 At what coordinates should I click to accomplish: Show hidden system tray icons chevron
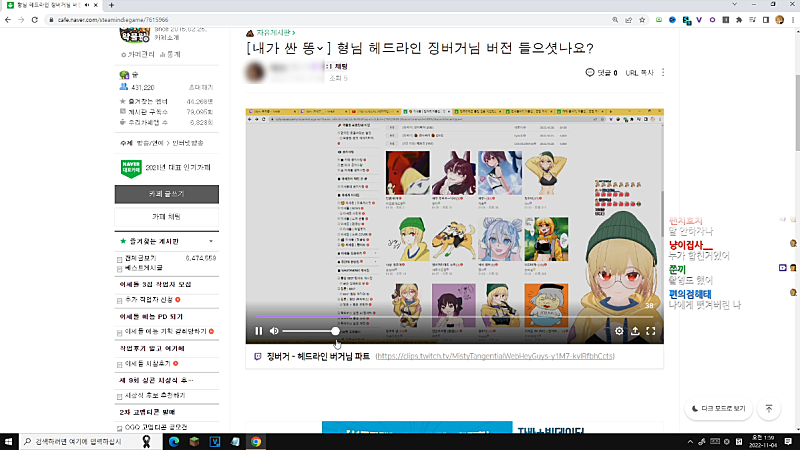click(x=690, y=442)
